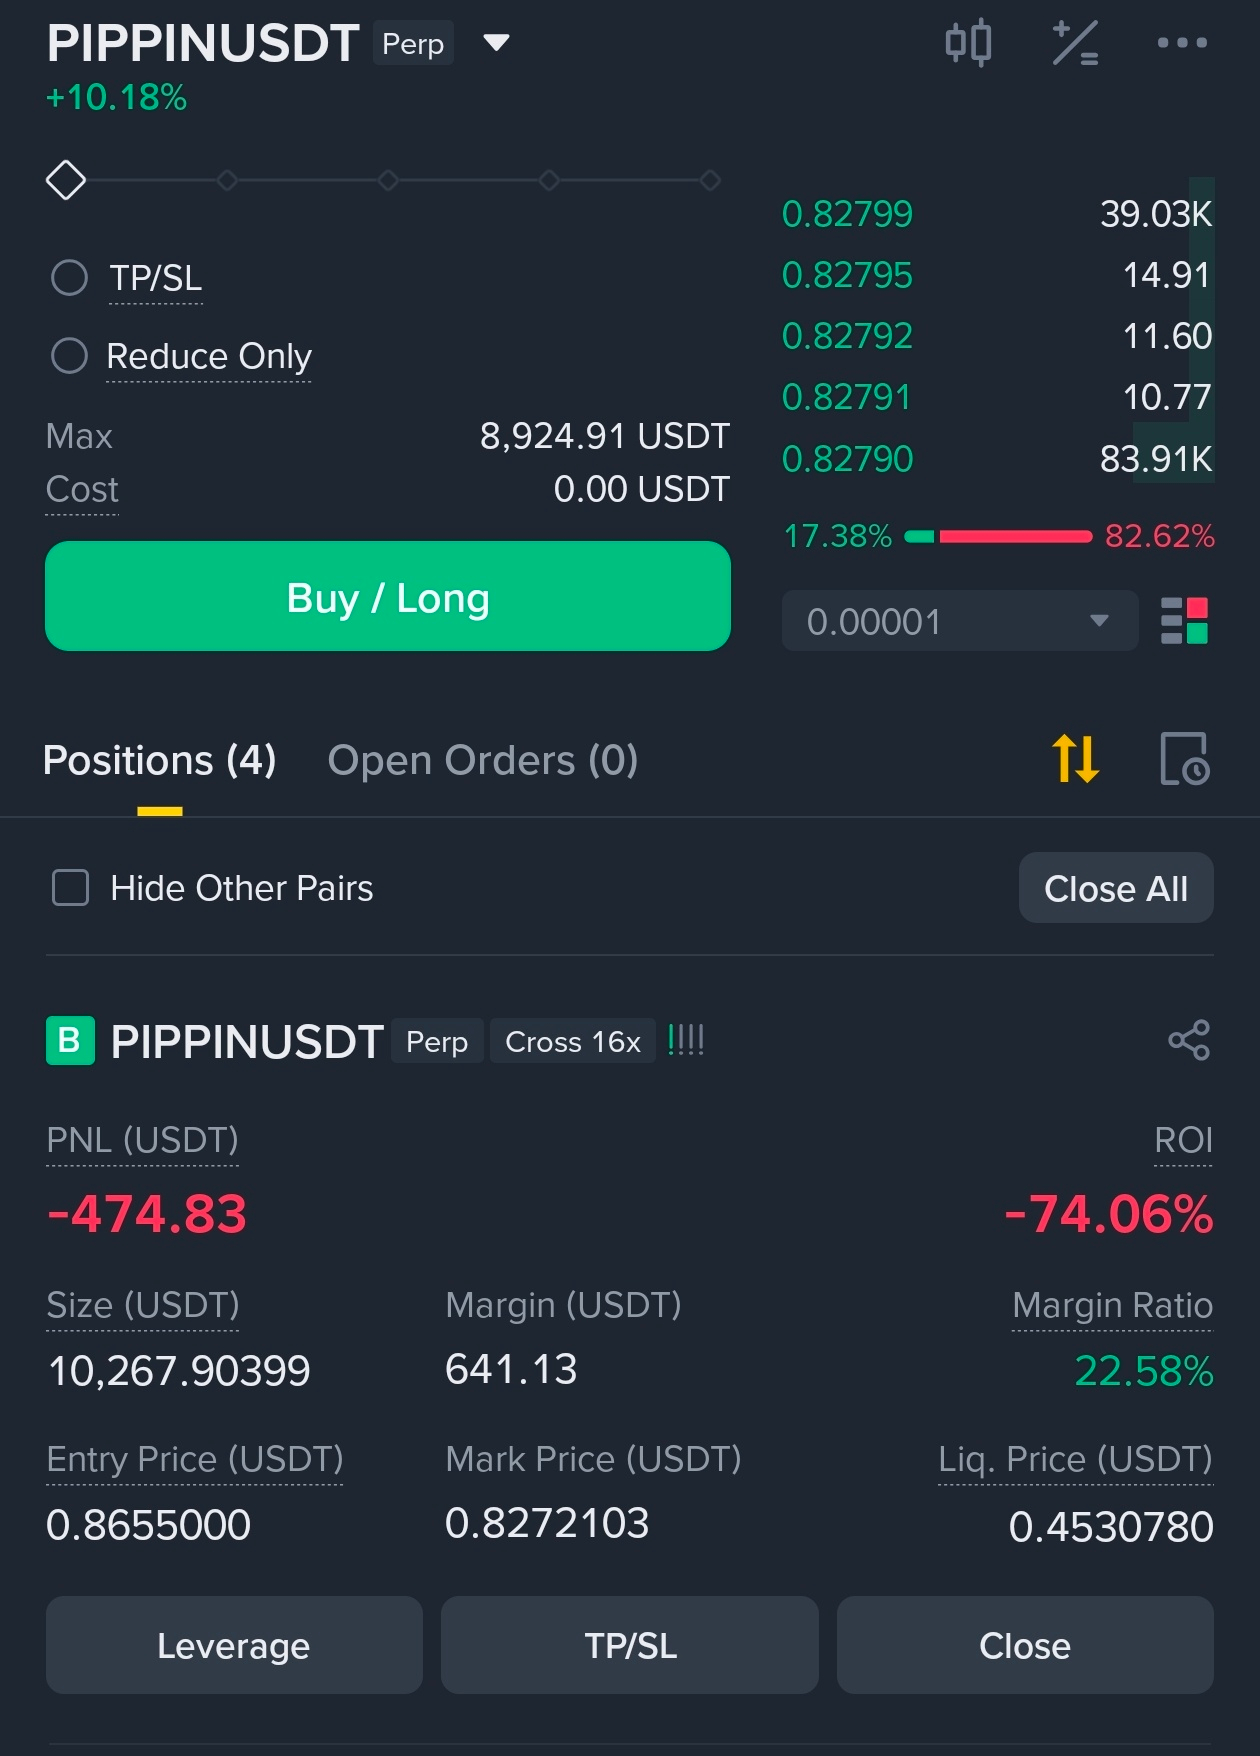The height and width of the screenshot is (1756, 1260).
Task: Open the three-dot more options menu
Action: coord(1182,43)
